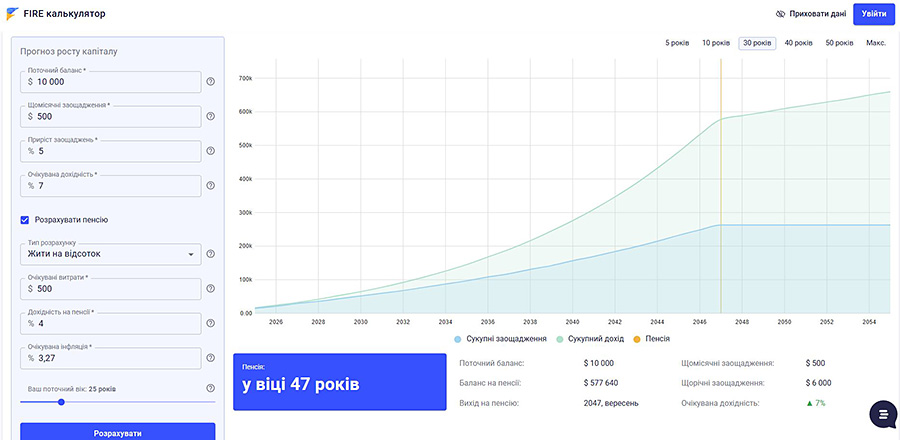Click the FIRE калькулятор logo icon

[12, 14]
